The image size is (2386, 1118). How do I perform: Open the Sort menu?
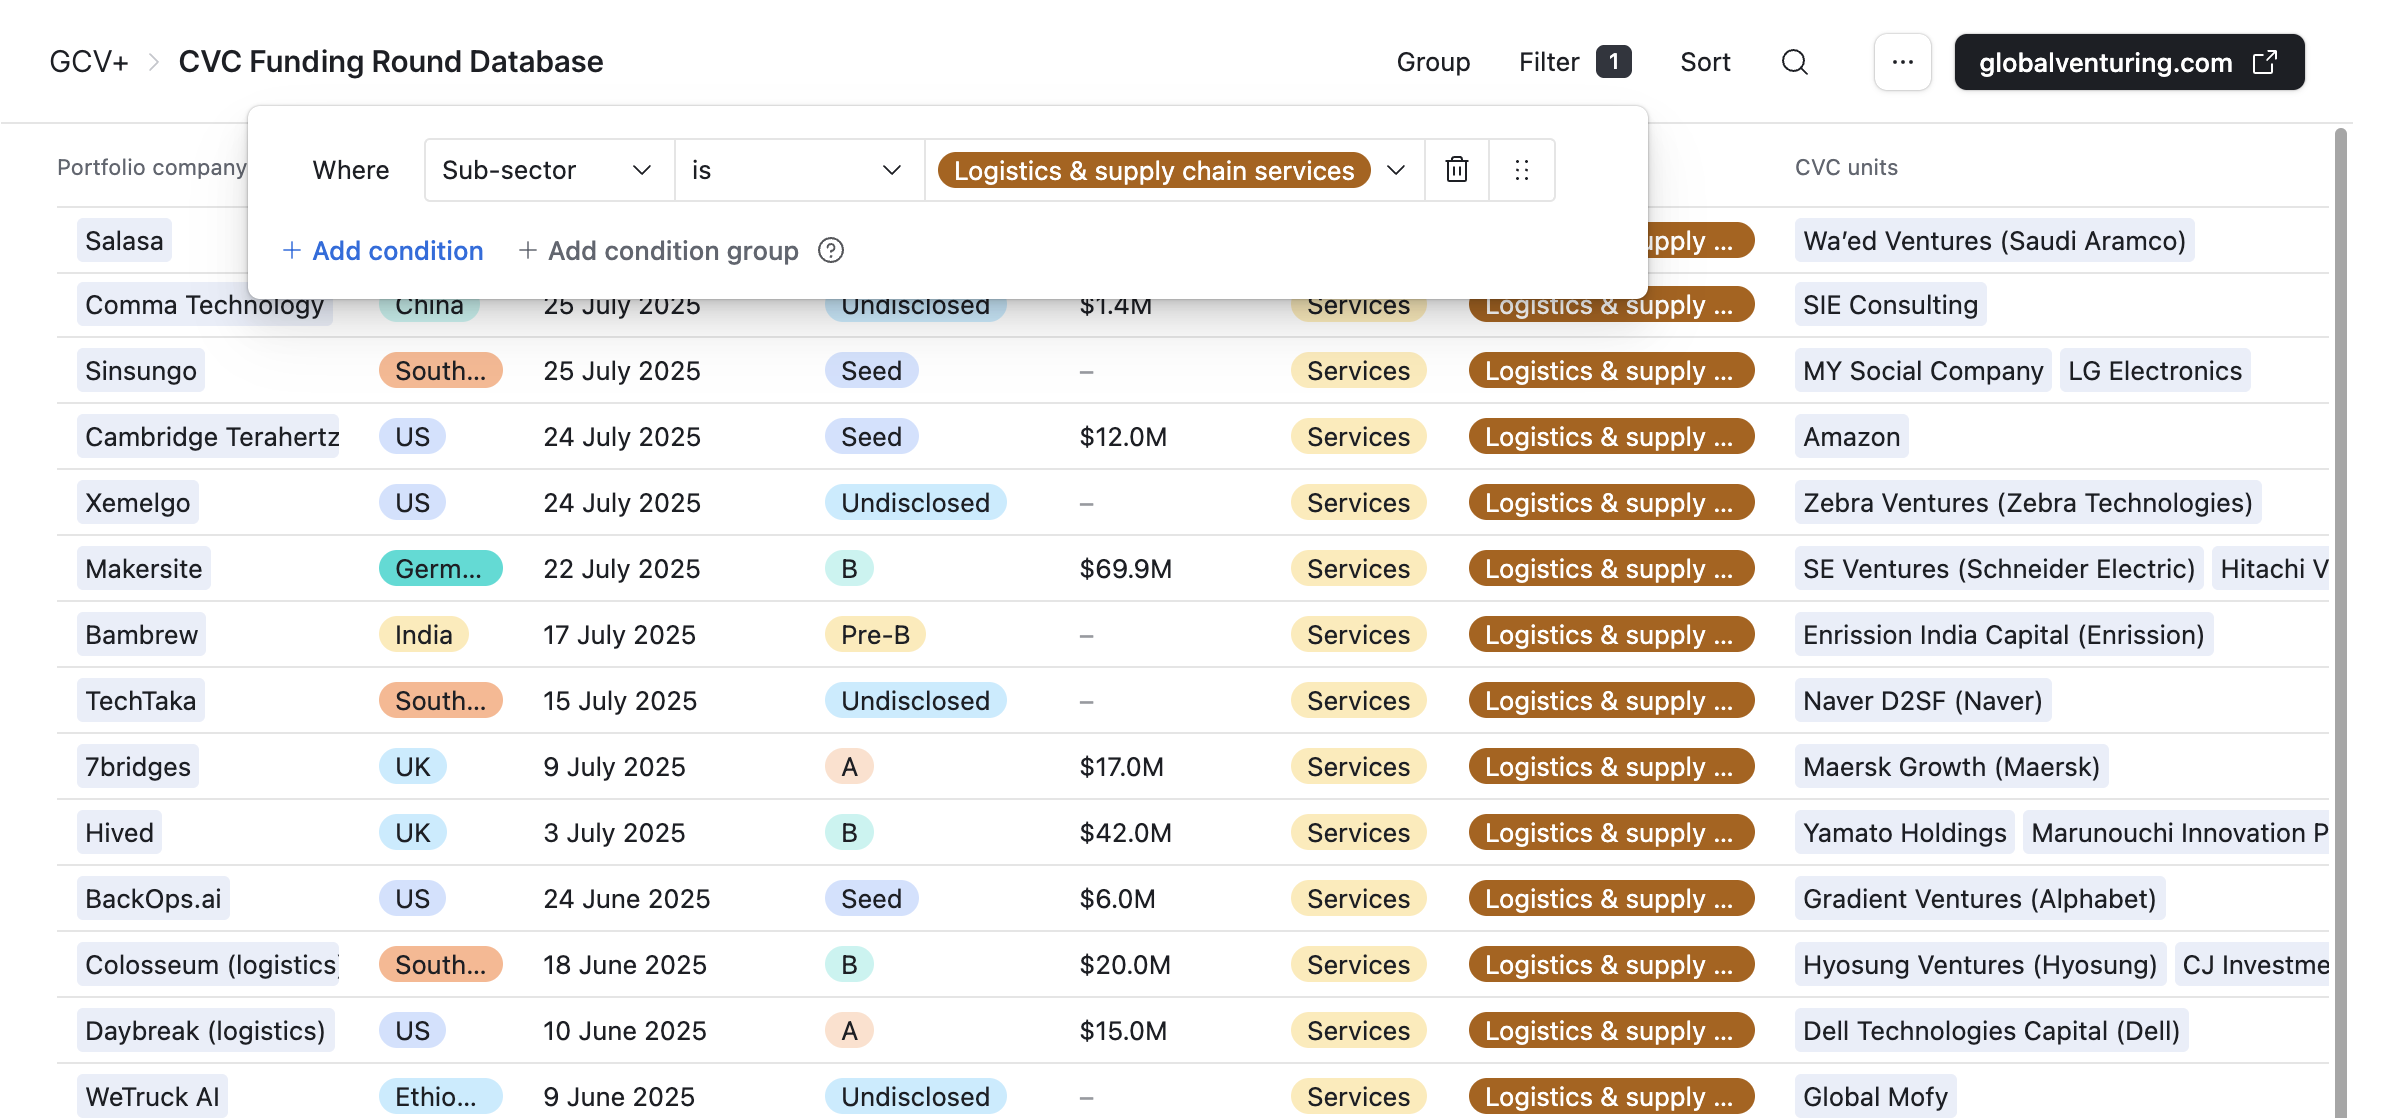1704,62
